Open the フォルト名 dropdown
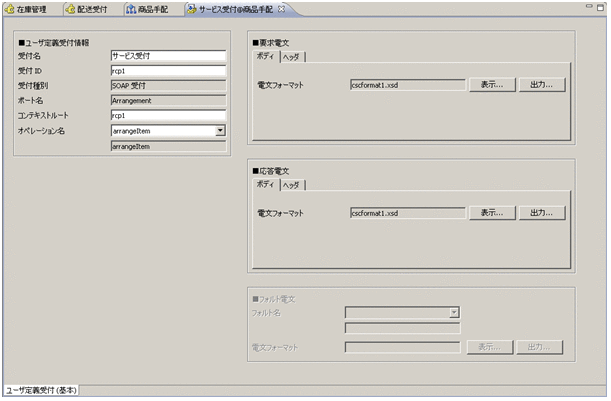The width and height of the screenshot is (611, 401). coord(454,312)
